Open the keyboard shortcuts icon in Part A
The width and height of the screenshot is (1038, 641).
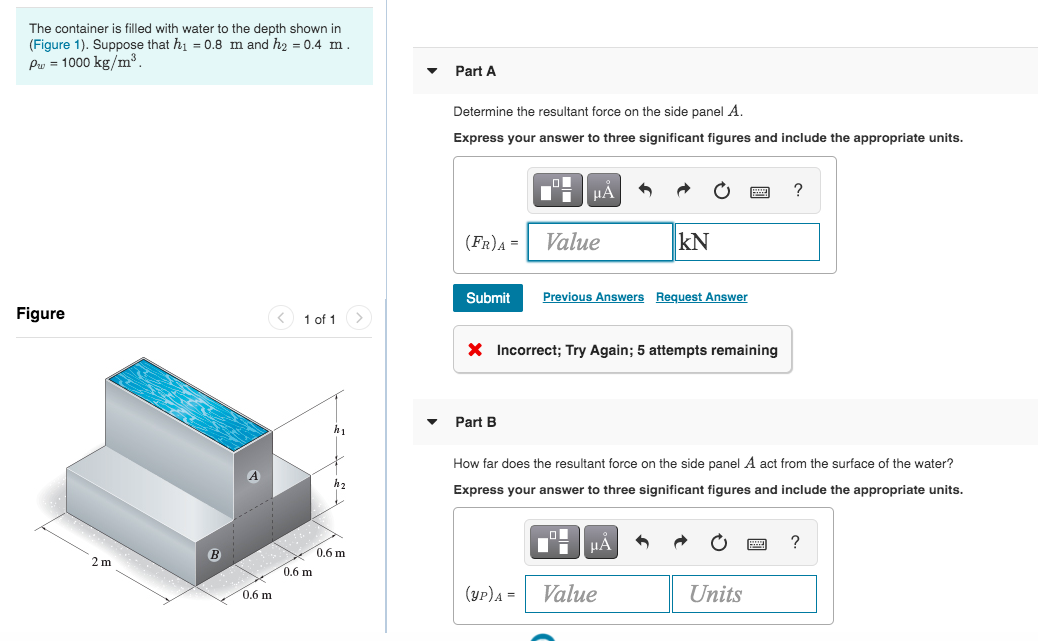coord(760,190)
